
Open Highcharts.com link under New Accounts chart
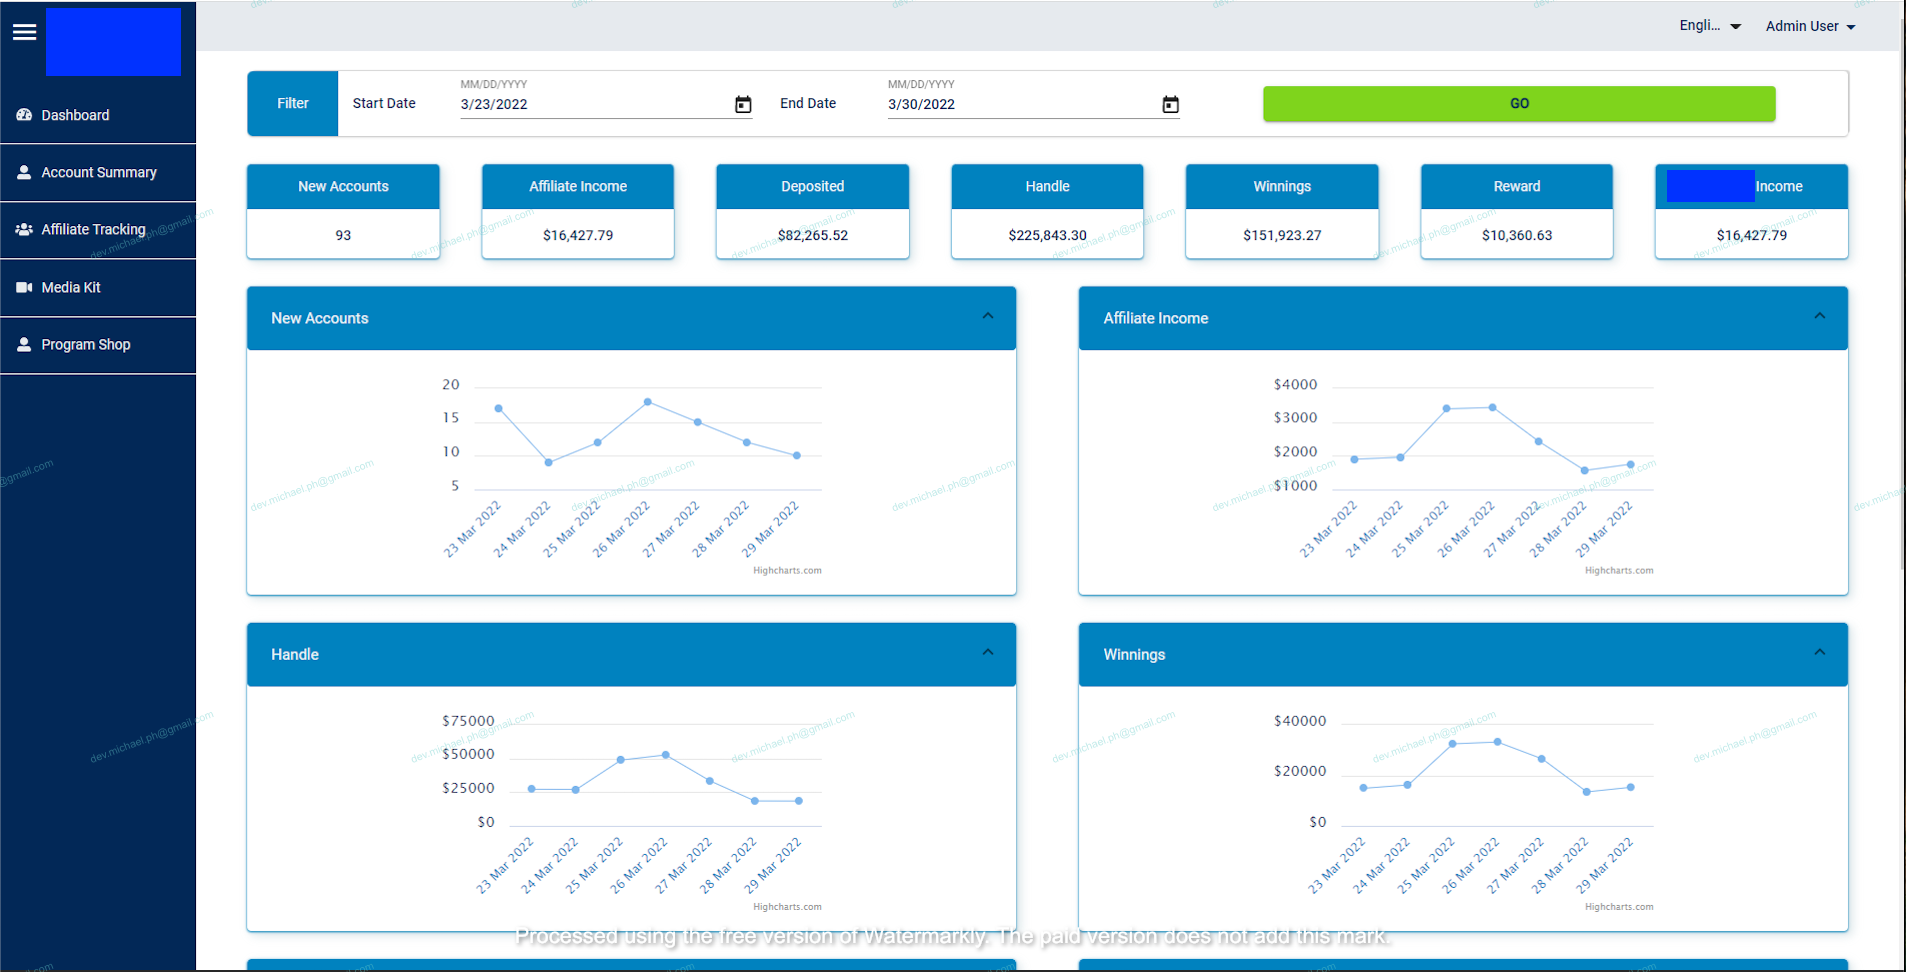[x=787, y=571]
